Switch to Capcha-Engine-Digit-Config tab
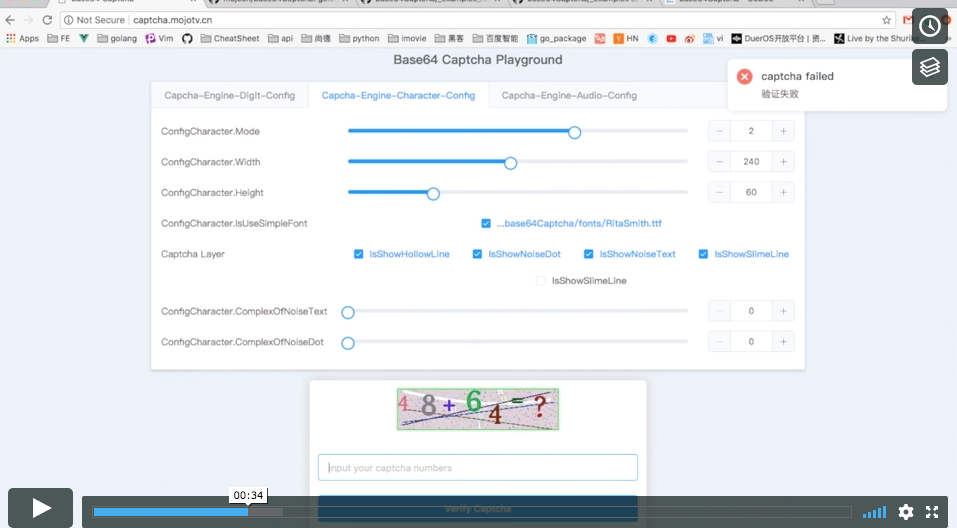Viewport: 957px width, 528px height. point(229,95)
